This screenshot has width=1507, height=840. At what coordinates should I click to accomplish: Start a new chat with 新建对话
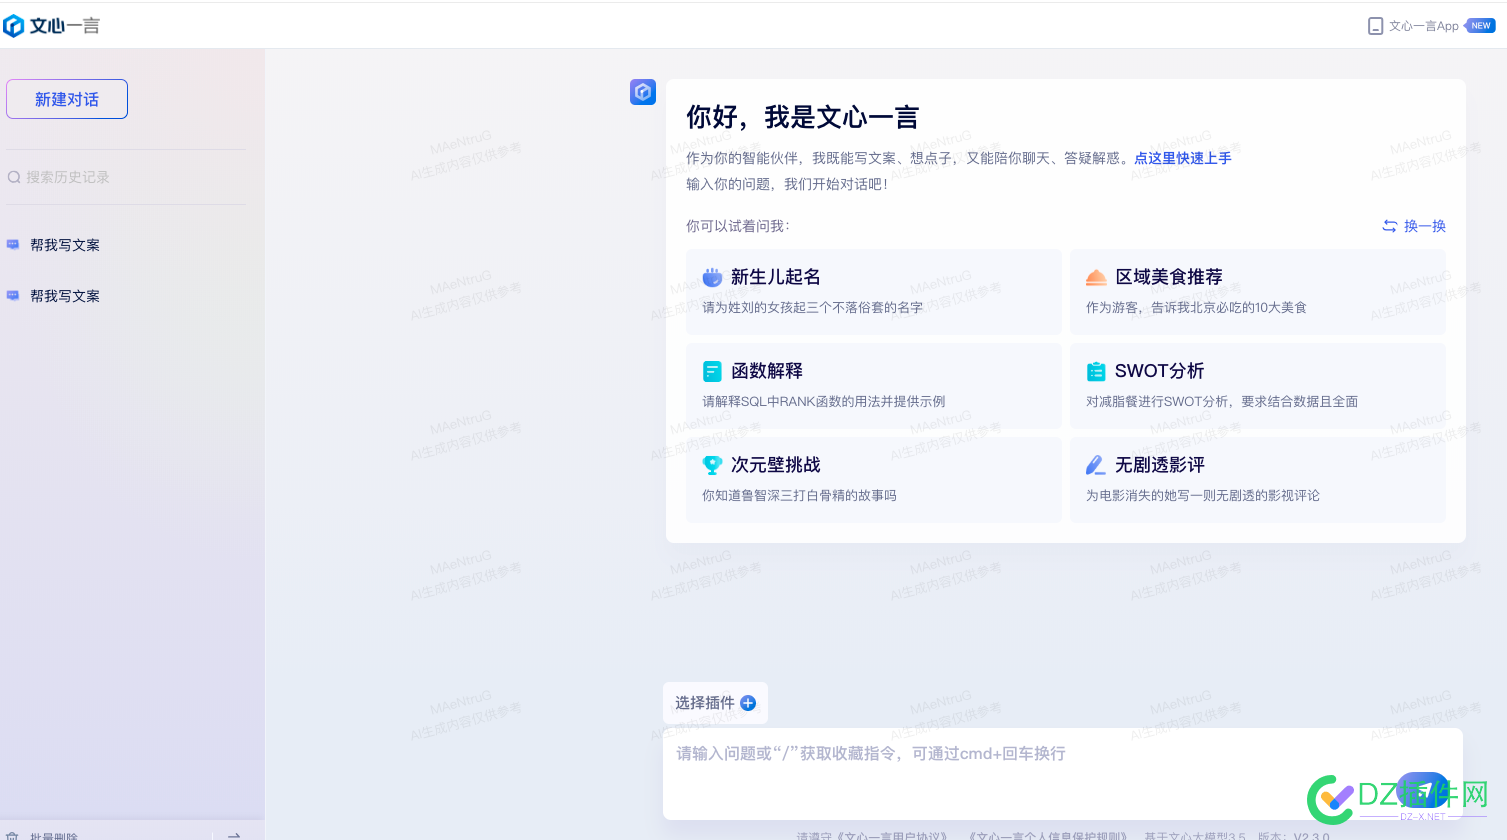[67, 99]
